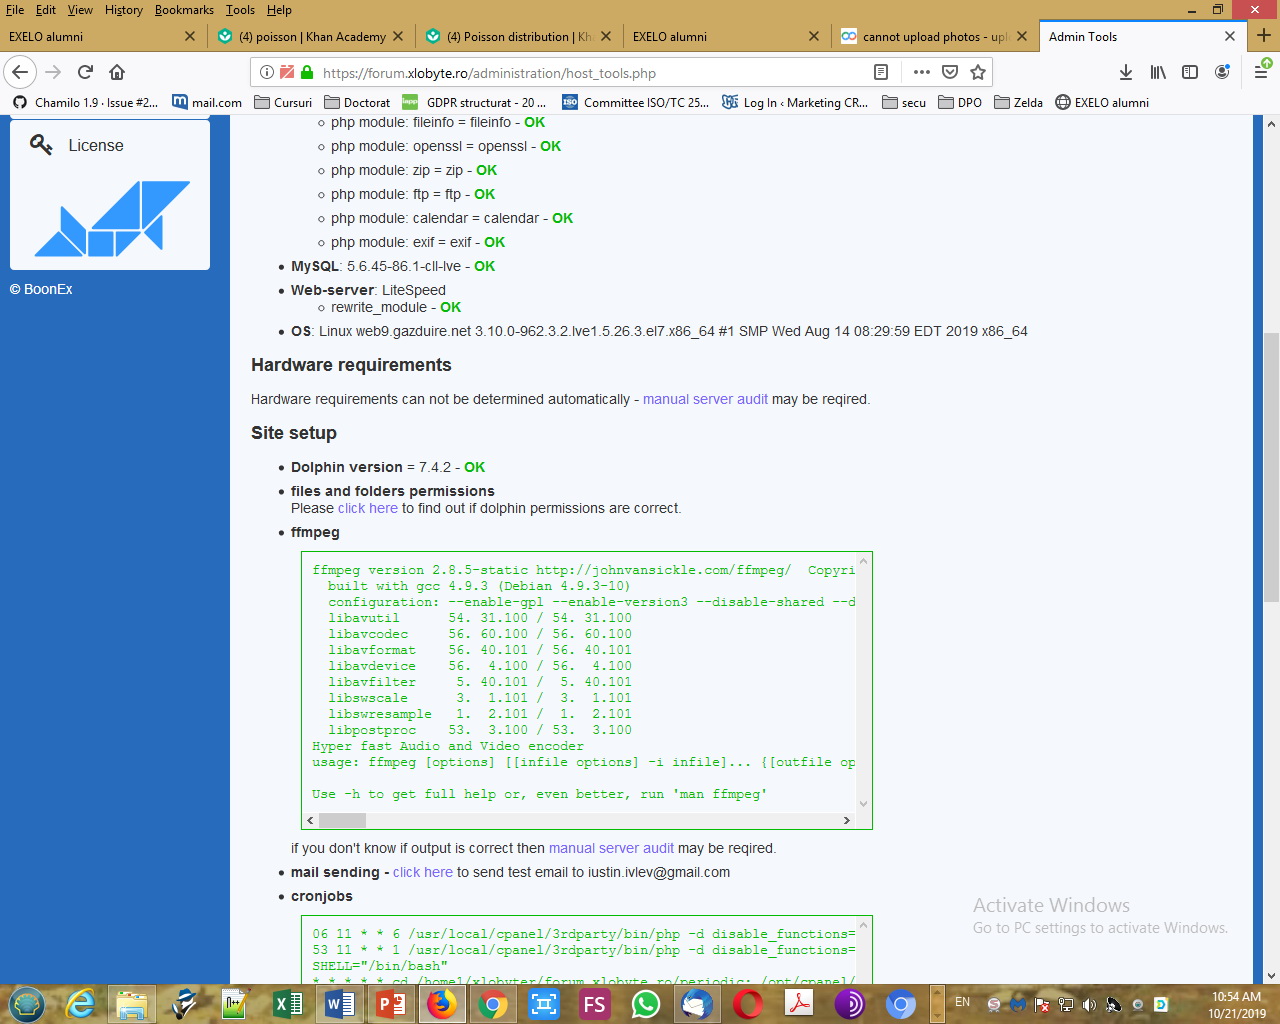
Task: Click ffmpeg output horizontal scrollbar thumb
Action: click(x=342, y=820)
